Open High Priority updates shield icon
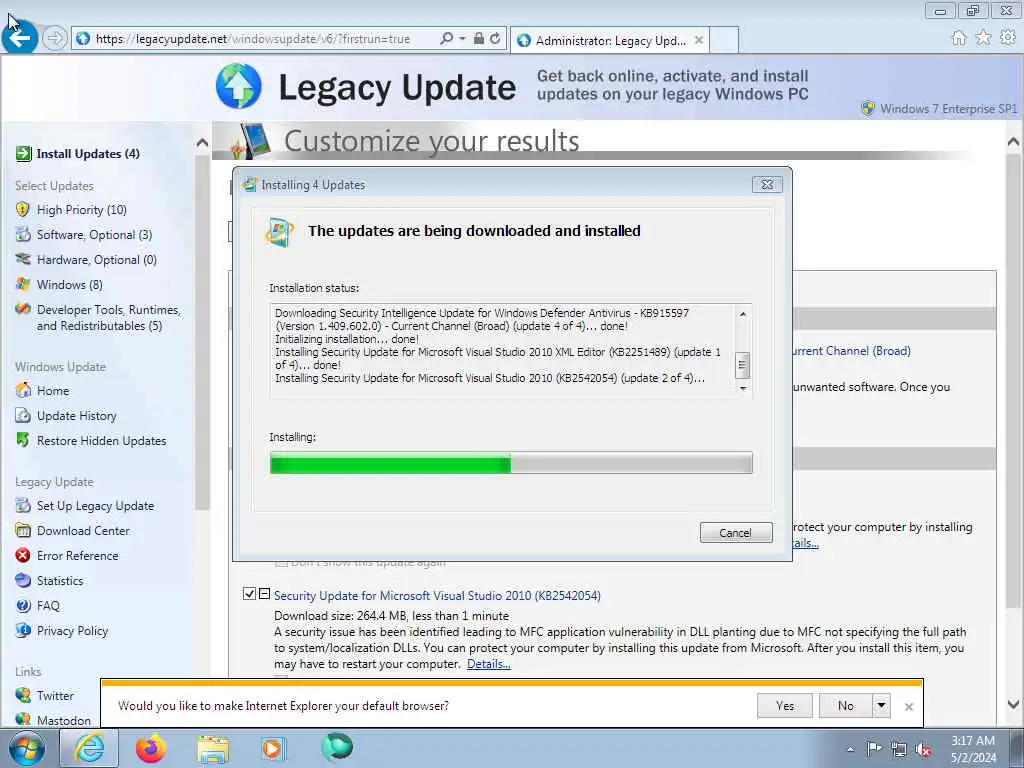The height and width of the screenshot is (768, 1024). (23, 210)
